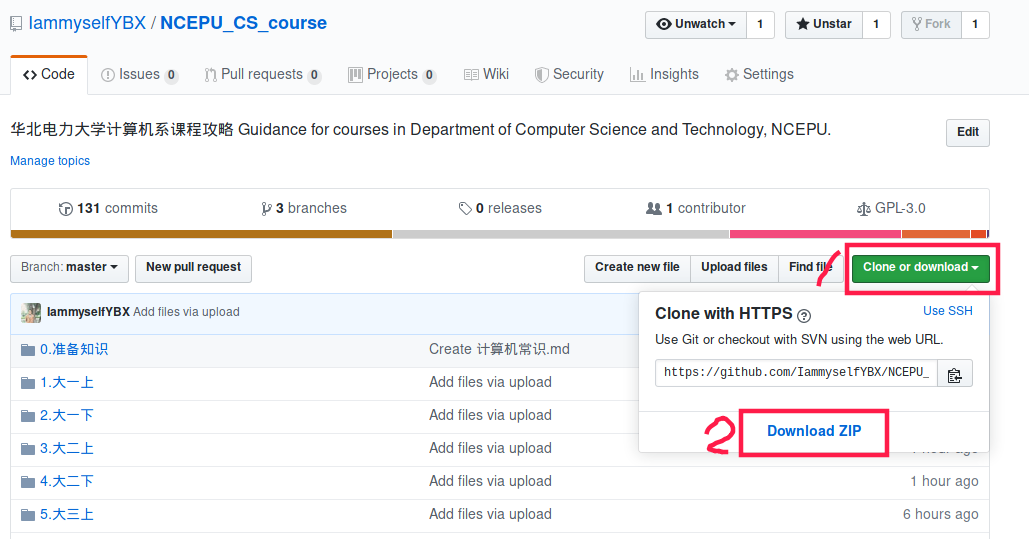Open the Branch: master dropdown
Image resolution: width=1029 pixels, height=539 pixels.
point(70,269)
